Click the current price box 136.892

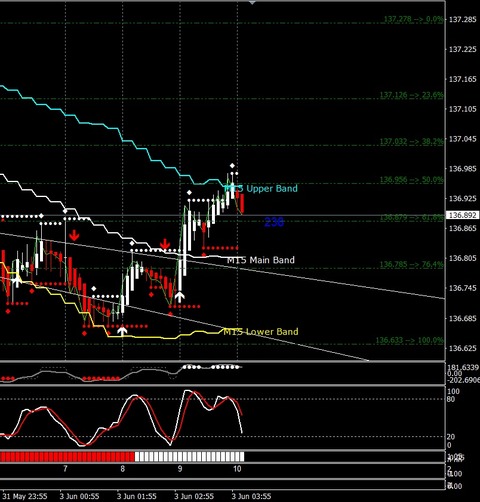[x=463, y=215]
